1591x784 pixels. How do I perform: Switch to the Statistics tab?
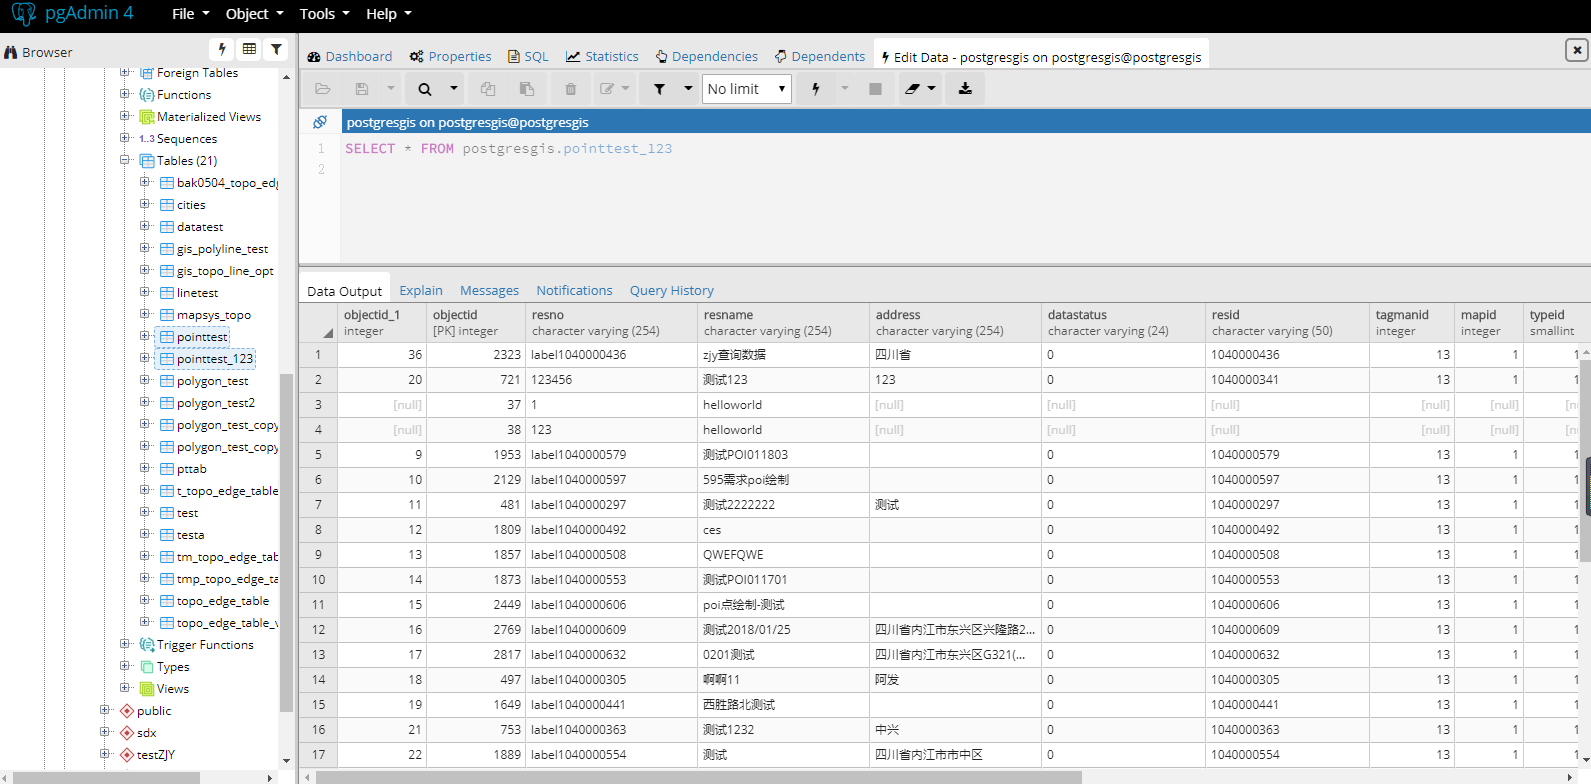pos(602,56)
